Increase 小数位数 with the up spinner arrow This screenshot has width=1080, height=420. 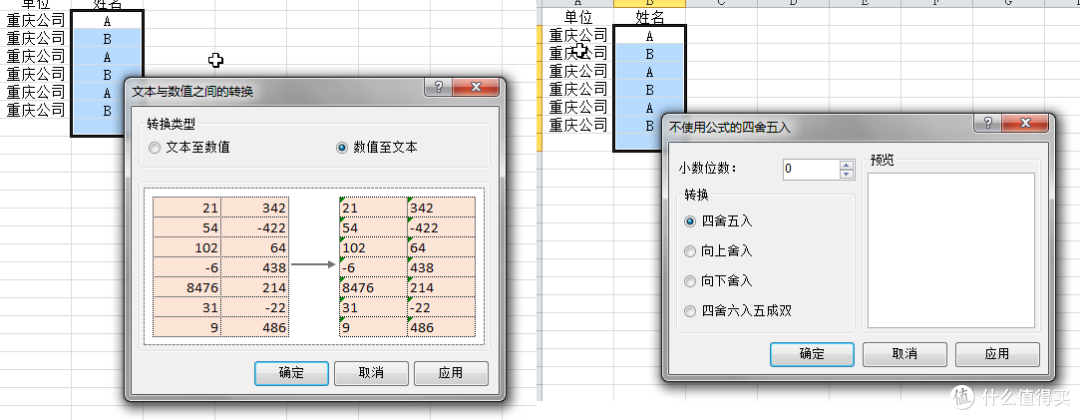click(847, 165)
